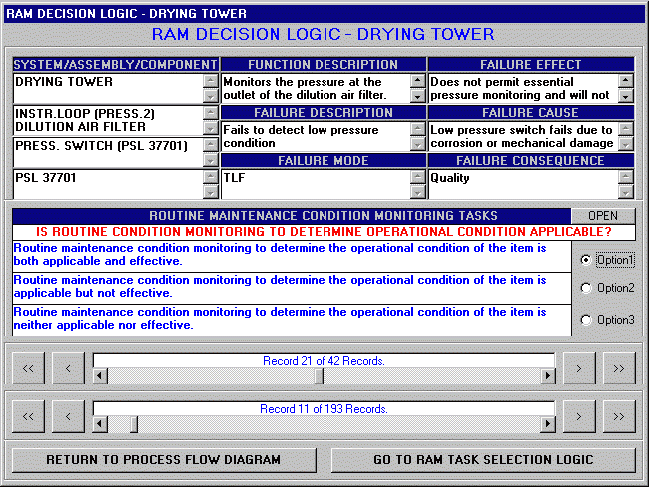Click 'Low pressure switch fails' cause field
The height and width of the screenshot is (487, 649).
(524, 137)
